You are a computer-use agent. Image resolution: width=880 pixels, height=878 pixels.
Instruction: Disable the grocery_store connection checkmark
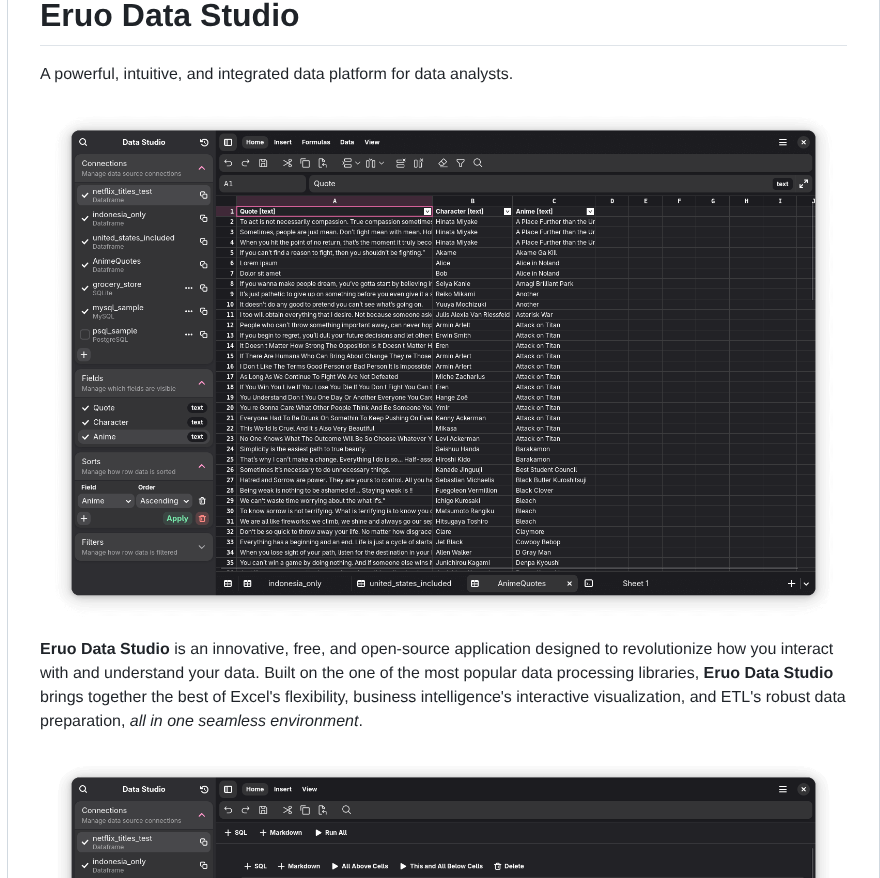pos(85,288)
